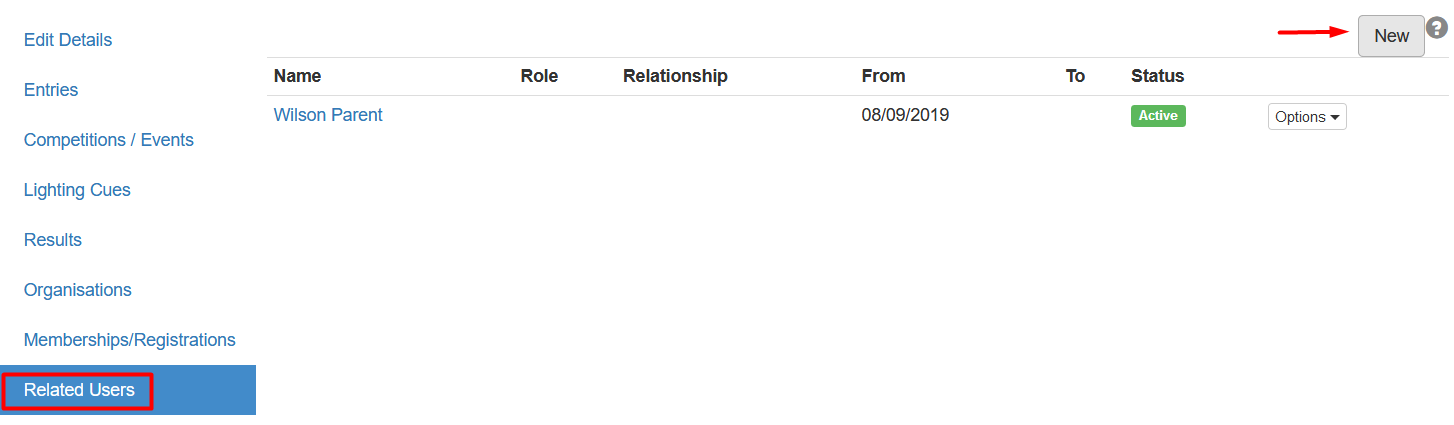1454x425 pixels.
Task: Open the Wilson Parent user link
Action: point(328,115)
